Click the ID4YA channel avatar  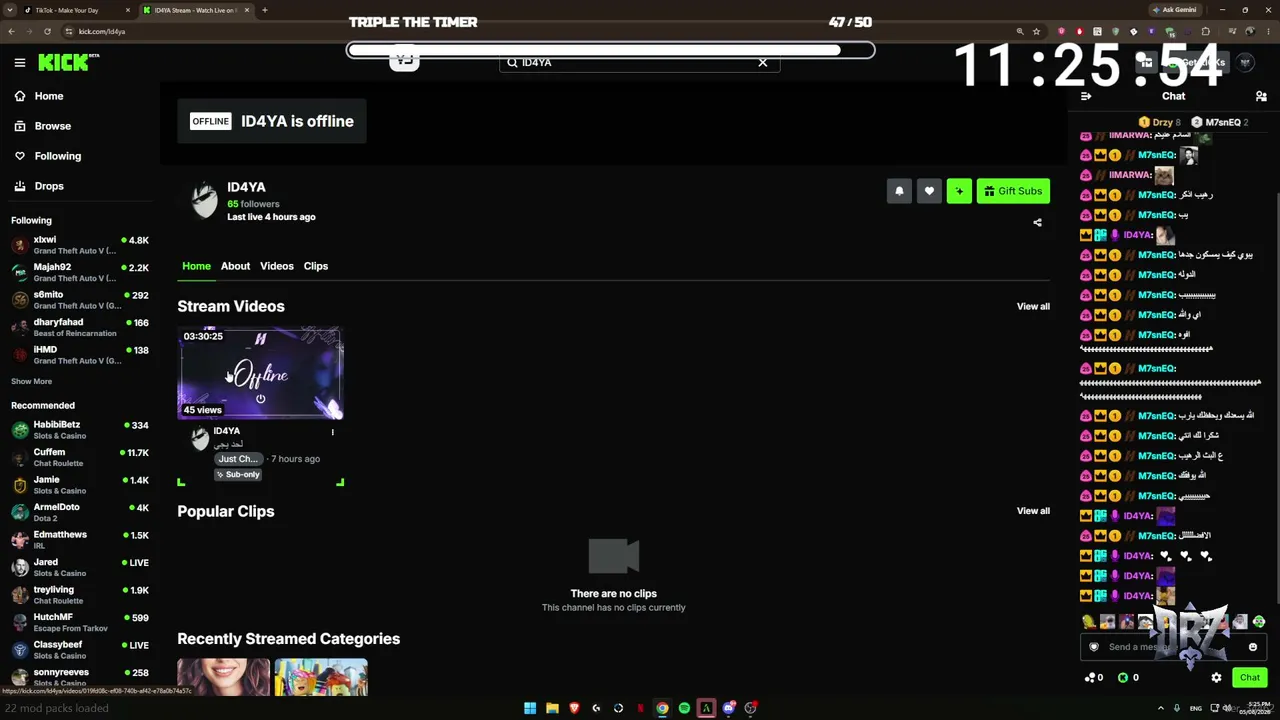[204, 200]
